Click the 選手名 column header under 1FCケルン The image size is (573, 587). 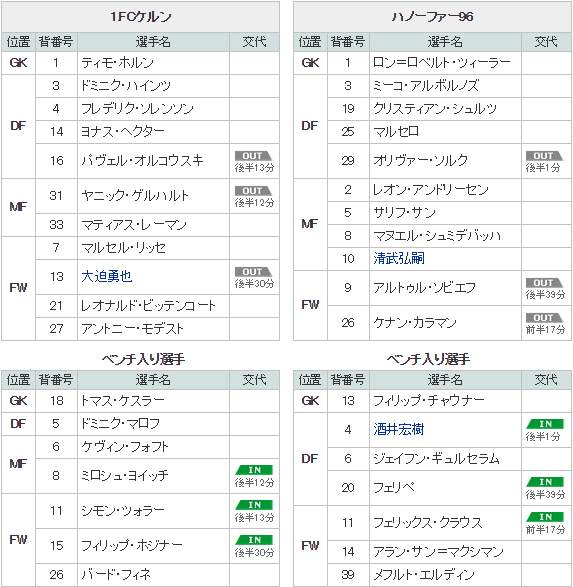(153, 42)
